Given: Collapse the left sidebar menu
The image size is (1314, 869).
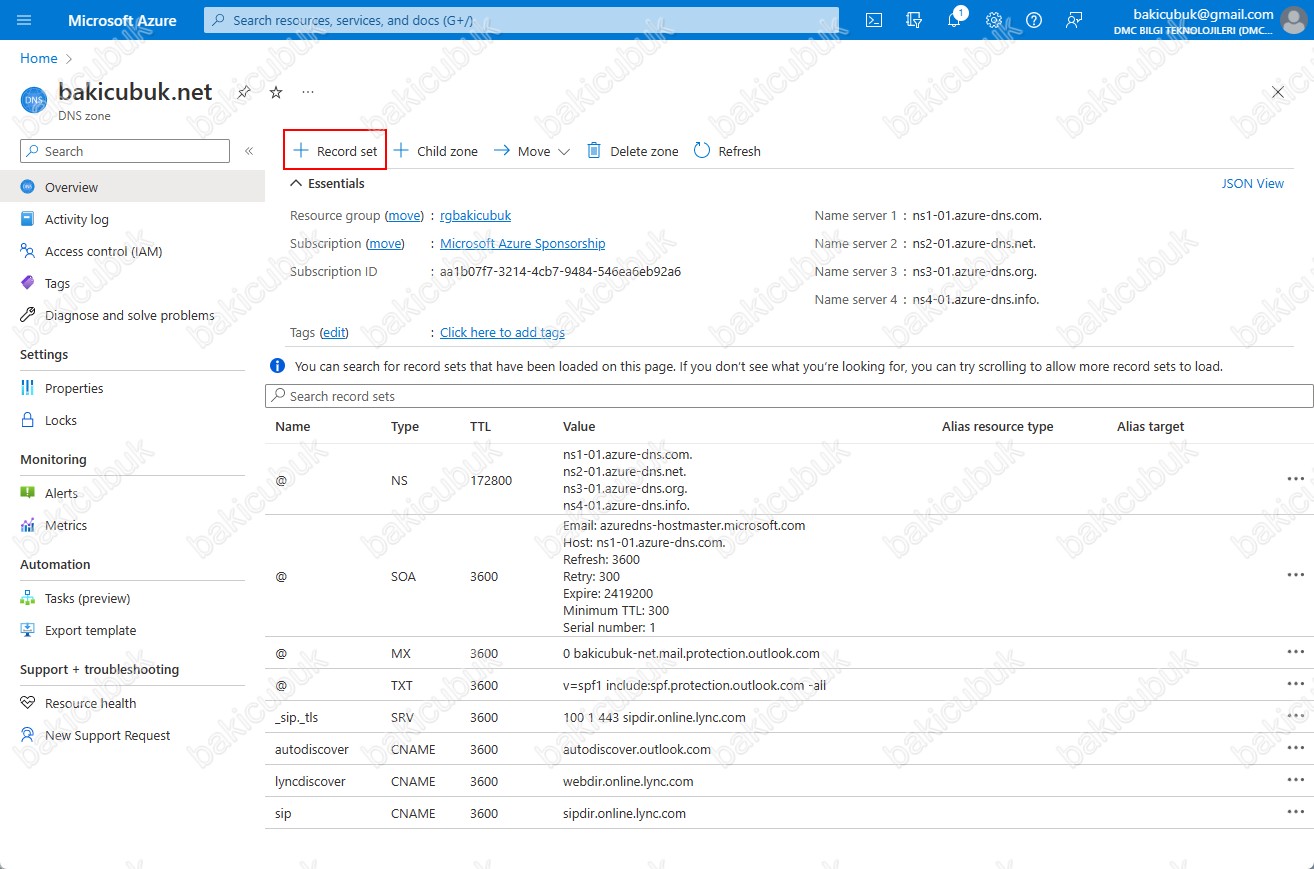Looking at the screenshot, I should [x=249, y=151].
